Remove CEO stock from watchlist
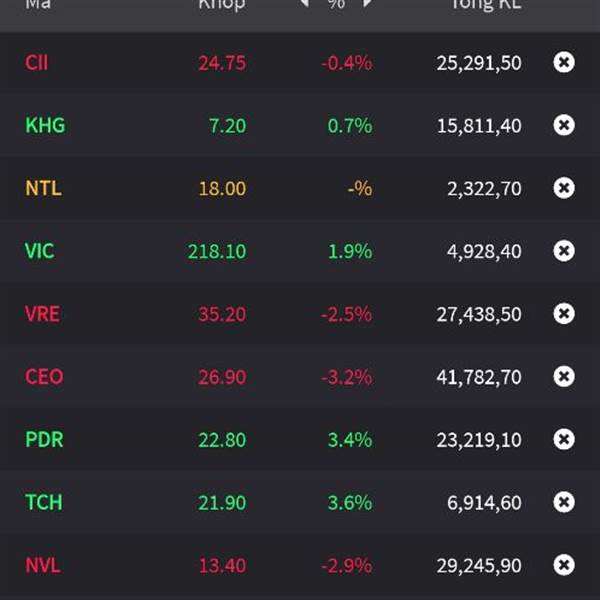Viewport: 600px width, 600px height. pos(564,377)
